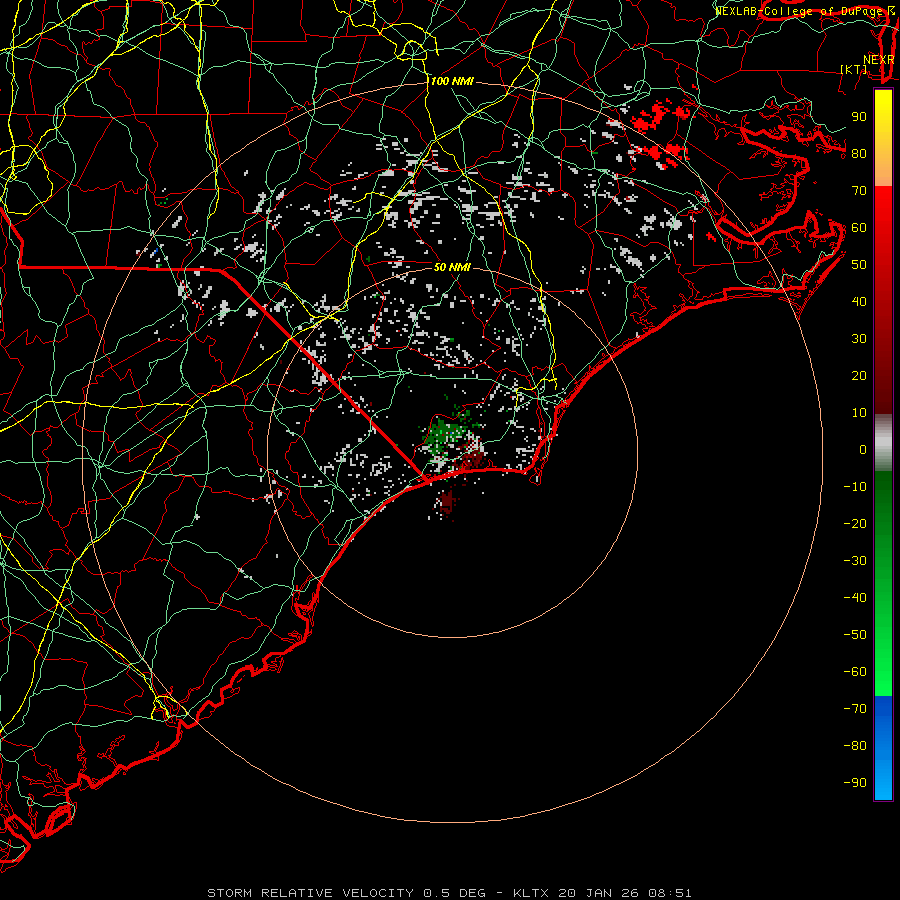Click the -80 value on velocity scale
Viewport: 900px width, 900px height.
(x=855, y=746)
